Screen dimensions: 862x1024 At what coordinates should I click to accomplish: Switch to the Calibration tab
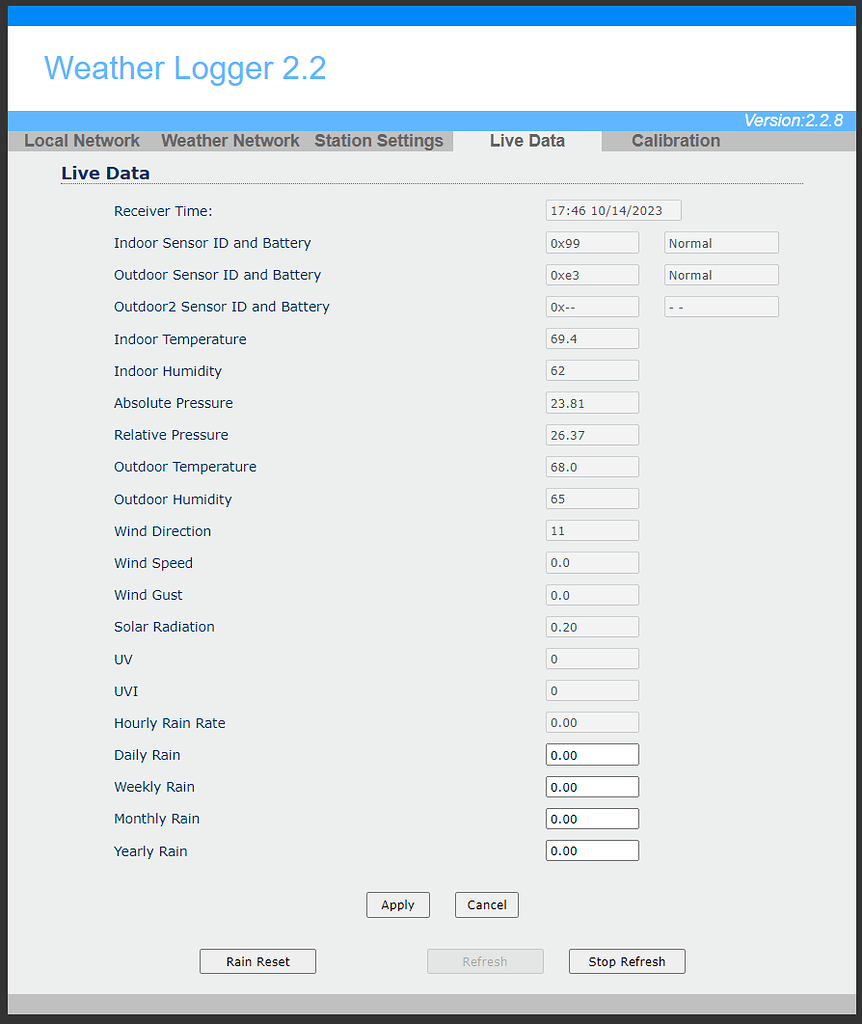pyautogui.click(x=675, y=140)
